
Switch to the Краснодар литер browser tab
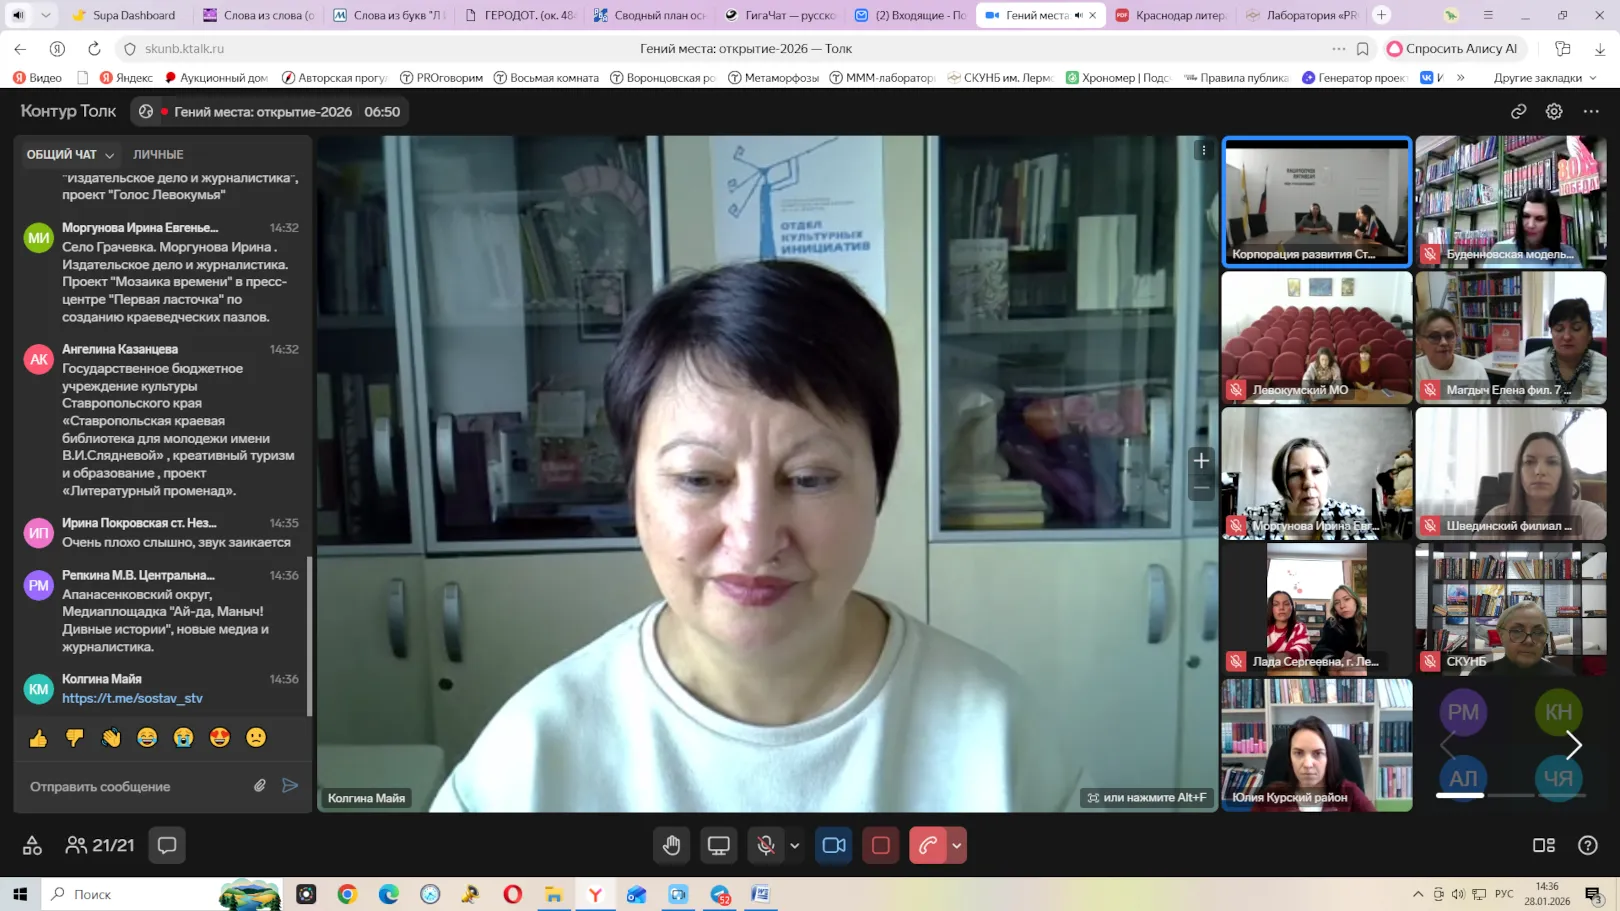tap(1171, 15)
